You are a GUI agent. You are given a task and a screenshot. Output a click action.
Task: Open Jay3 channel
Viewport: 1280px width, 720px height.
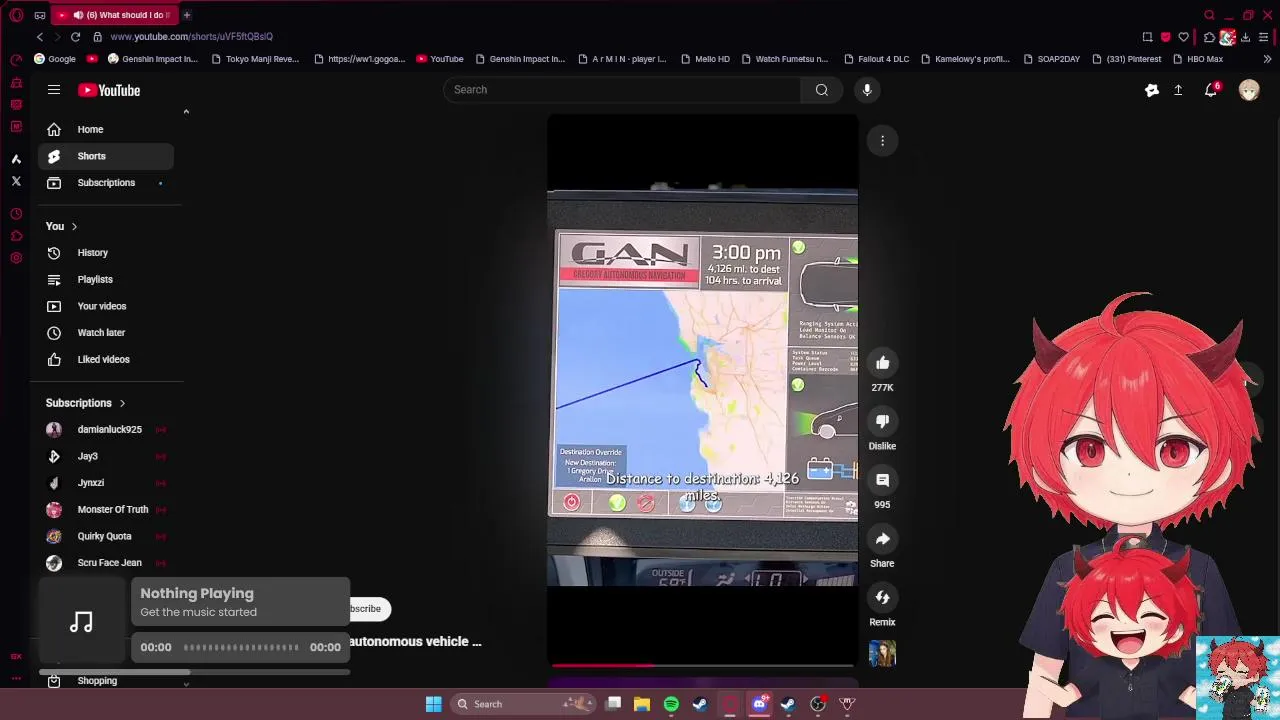106,456
